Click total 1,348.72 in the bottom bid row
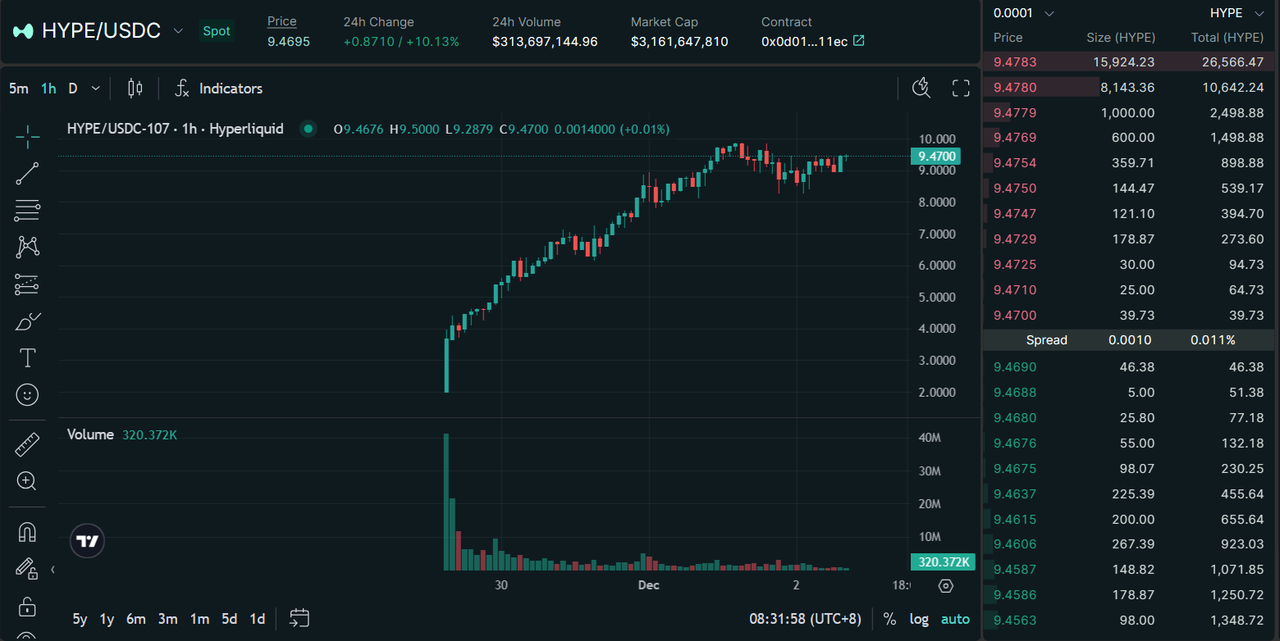This screenshot has width=1280, height=641. coord(1236,620)
